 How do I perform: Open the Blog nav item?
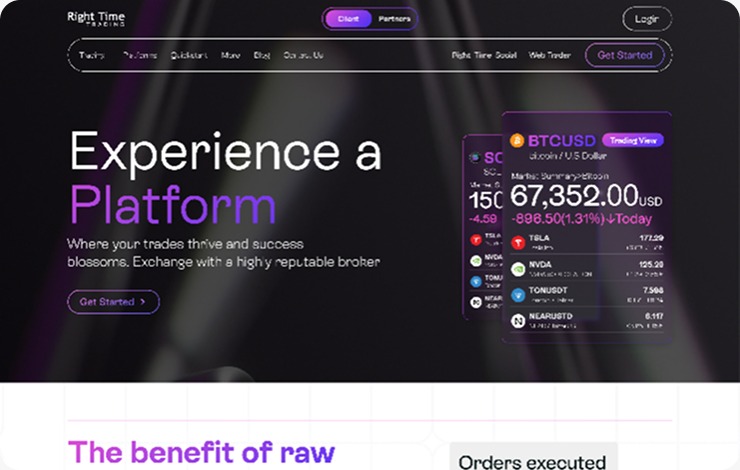point(261,55)
